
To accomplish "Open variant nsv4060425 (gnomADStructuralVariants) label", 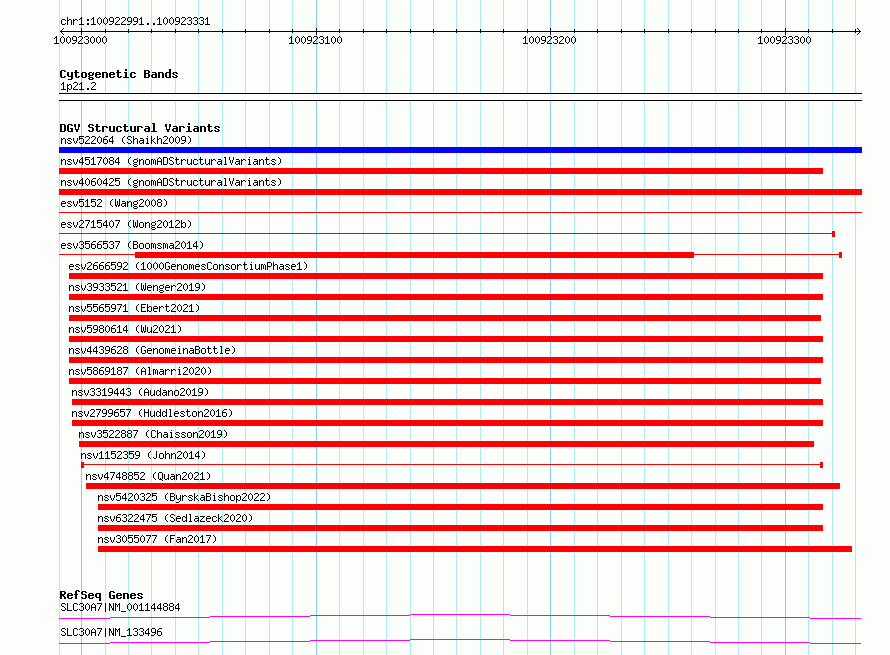I will (171, 182).
